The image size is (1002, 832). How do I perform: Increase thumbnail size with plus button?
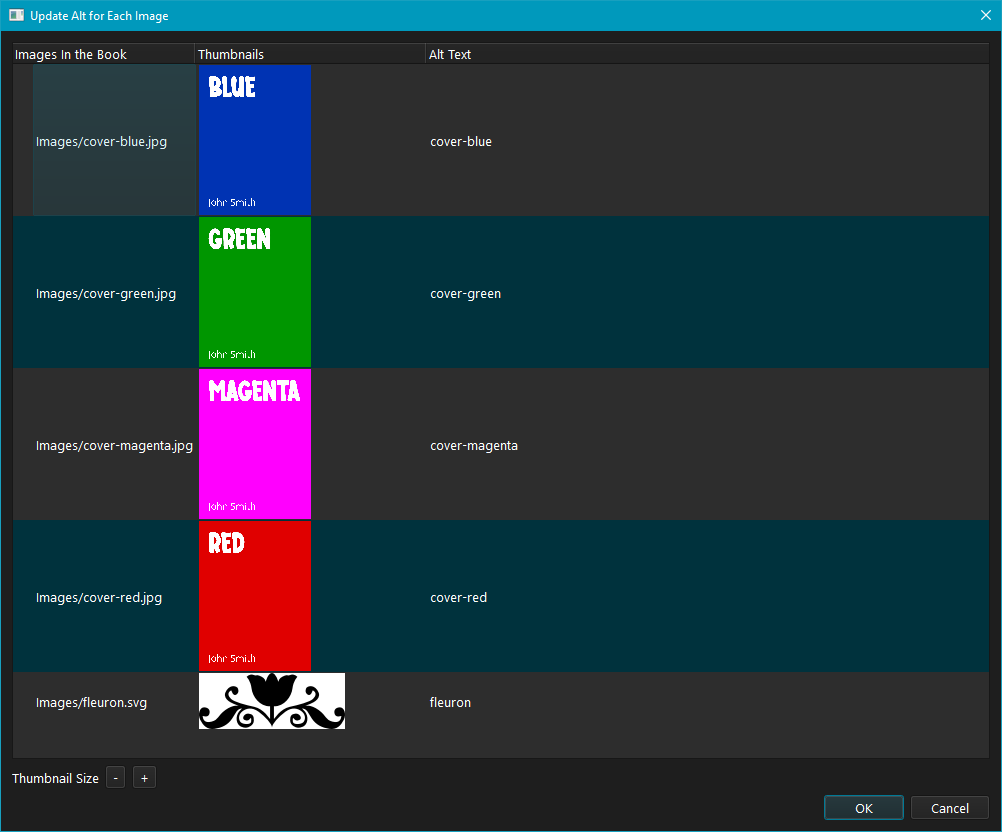144,778
